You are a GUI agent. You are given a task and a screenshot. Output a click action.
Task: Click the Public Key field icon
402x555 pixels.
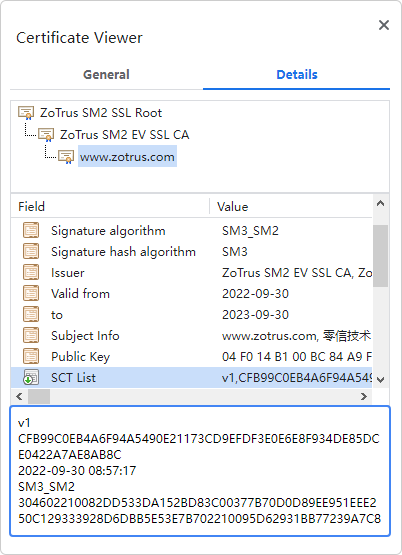pos(31,356)
